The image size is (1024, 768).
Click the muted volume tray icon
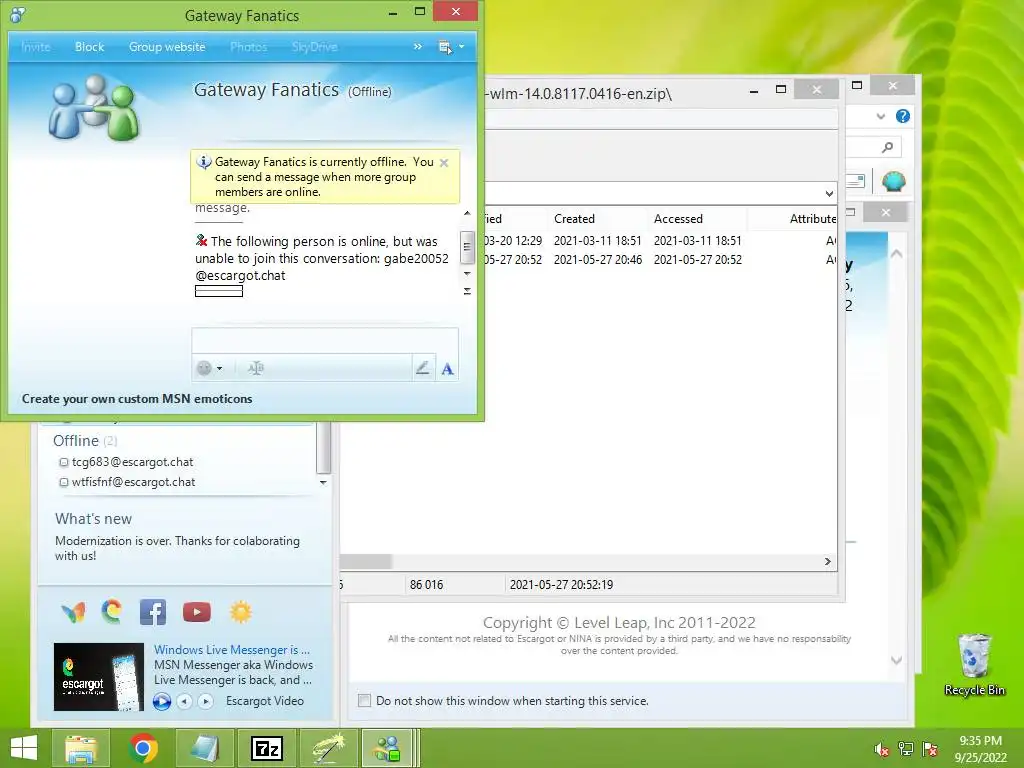coord(882,749)
